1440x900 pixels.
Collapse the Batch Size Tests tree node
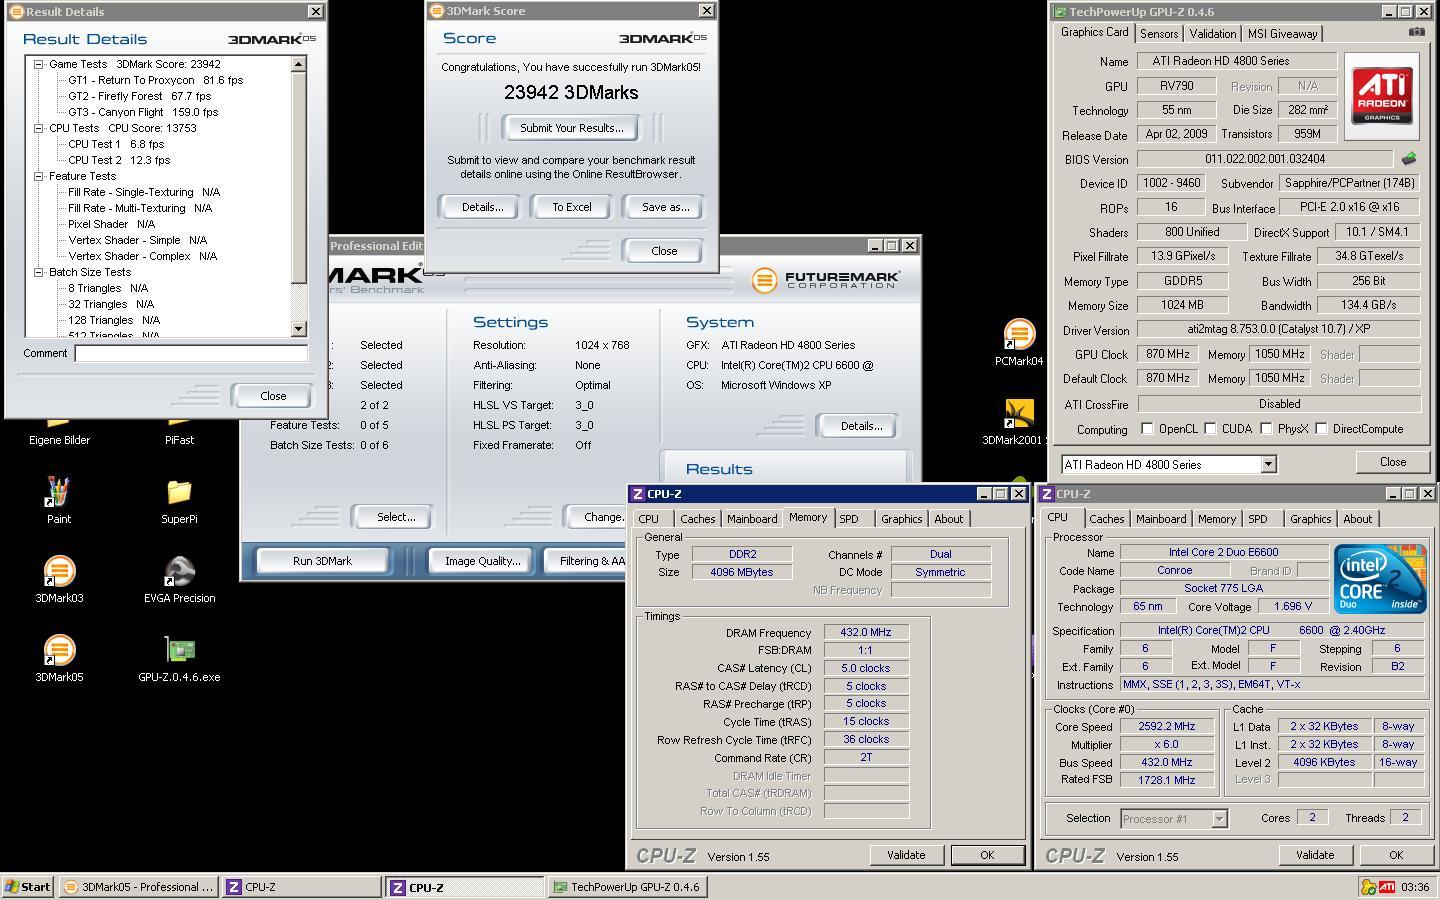[x=39, y=272]
